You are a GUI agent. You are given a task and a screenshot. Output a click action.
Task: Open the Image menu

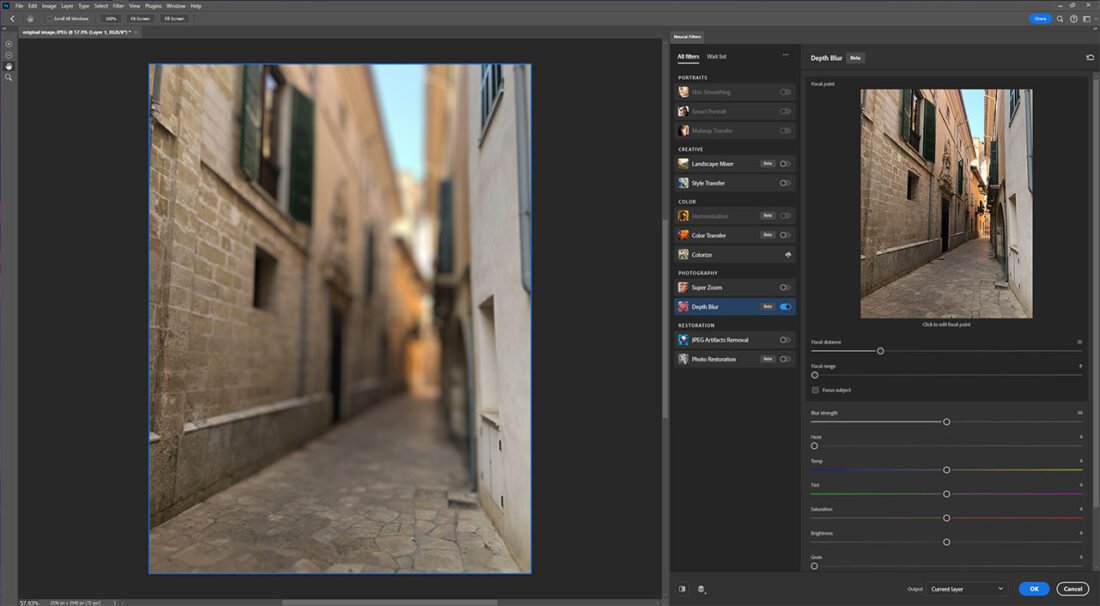(49, 6)
